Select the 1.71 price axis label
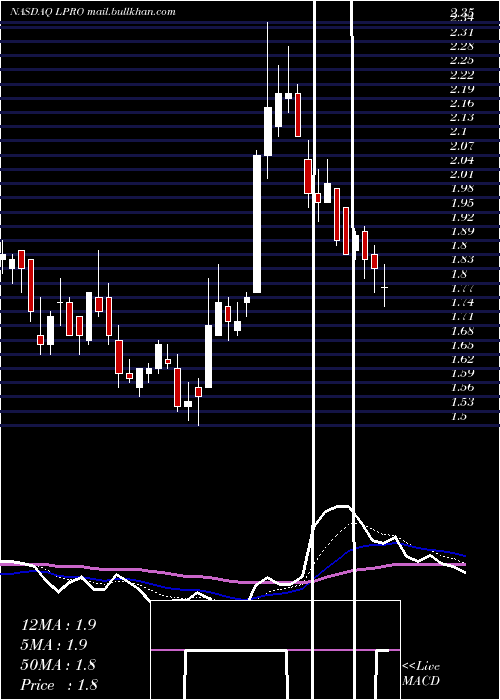Screen dimensions: 500x700 pos(462,317)
